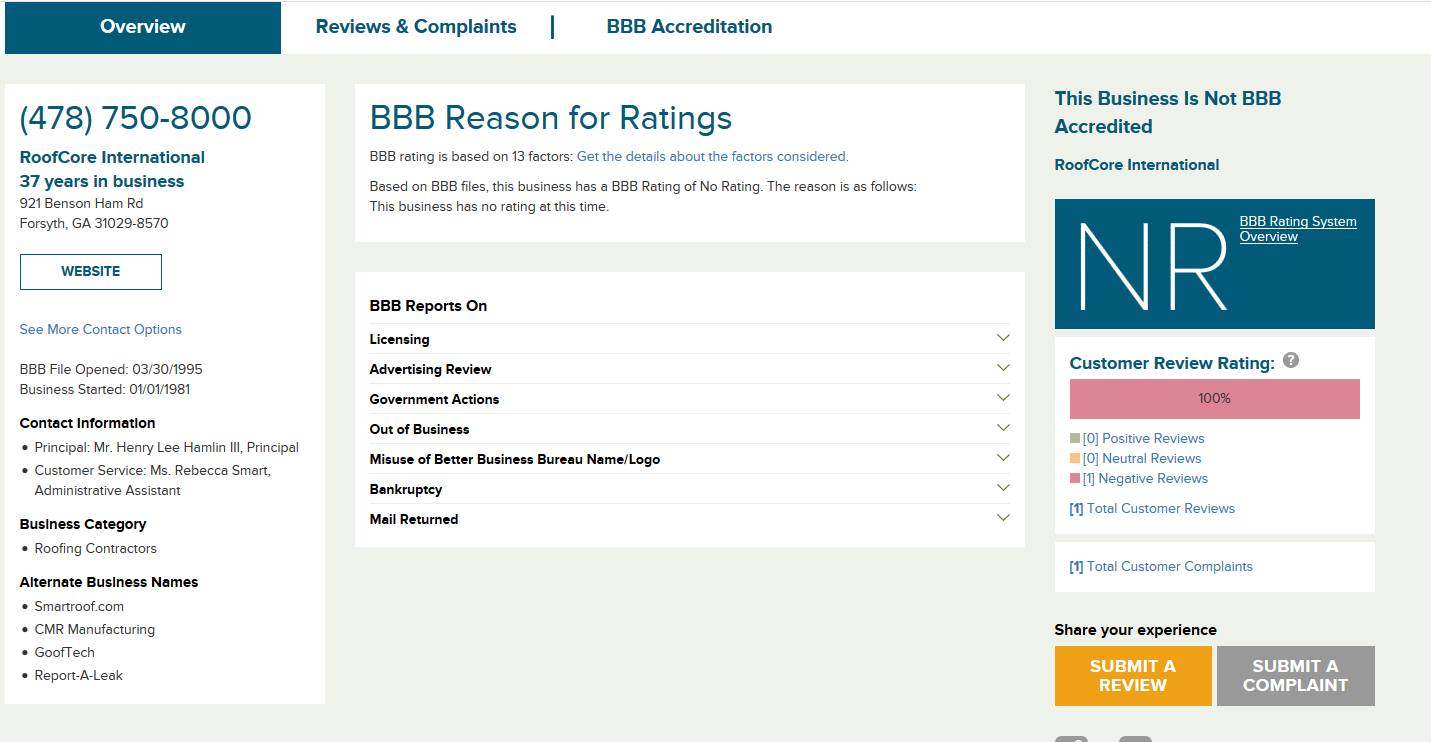
Task: Click the help icon beside Customer Review Rating
Action: tap(1290, 361)
